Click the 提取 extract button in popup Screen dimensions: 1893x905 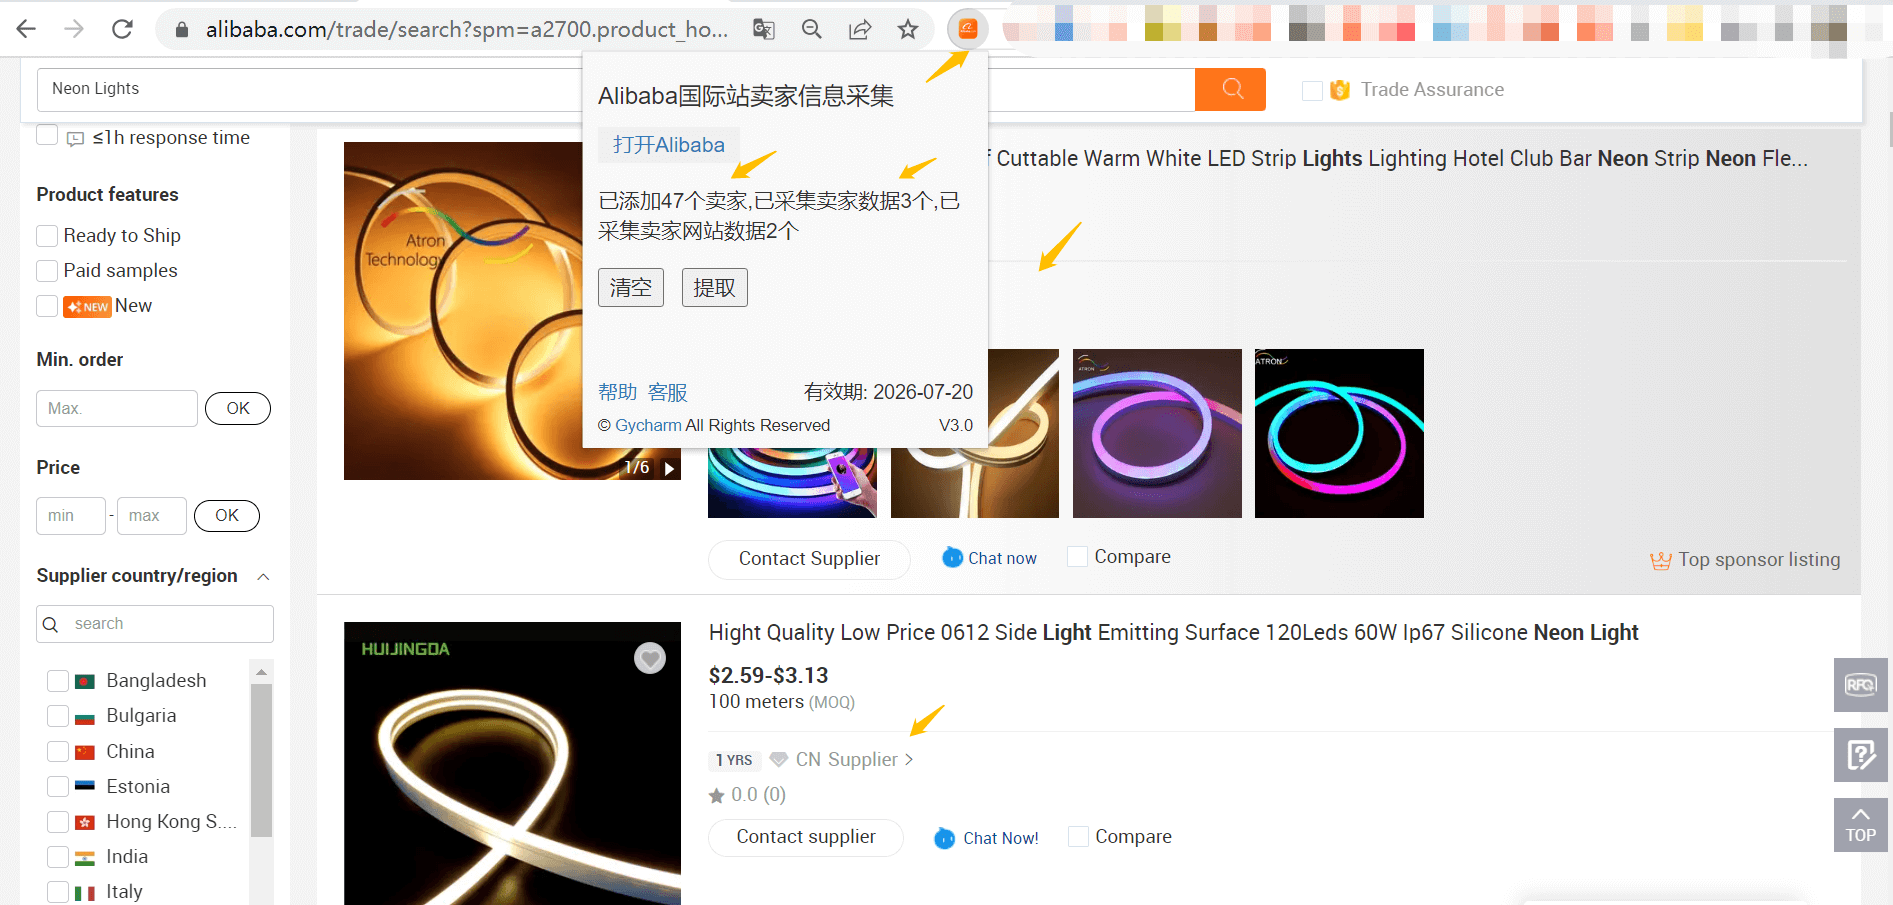[x=714, y=288]
